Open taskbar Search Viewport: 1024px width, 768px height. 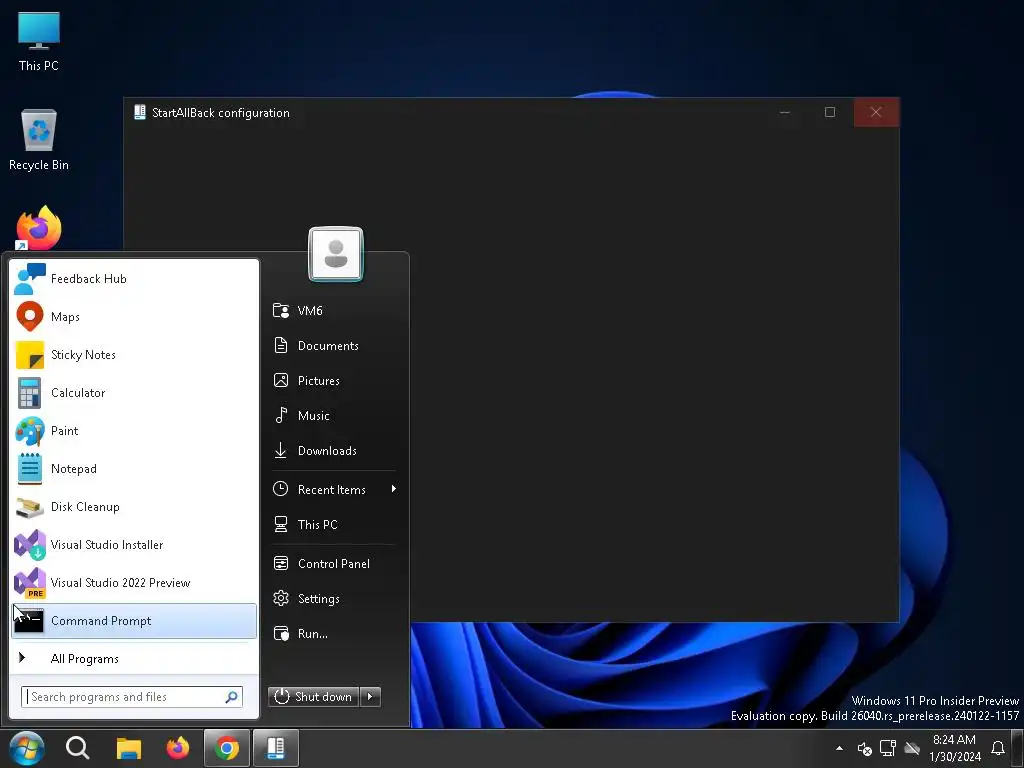tap(78, 748)
